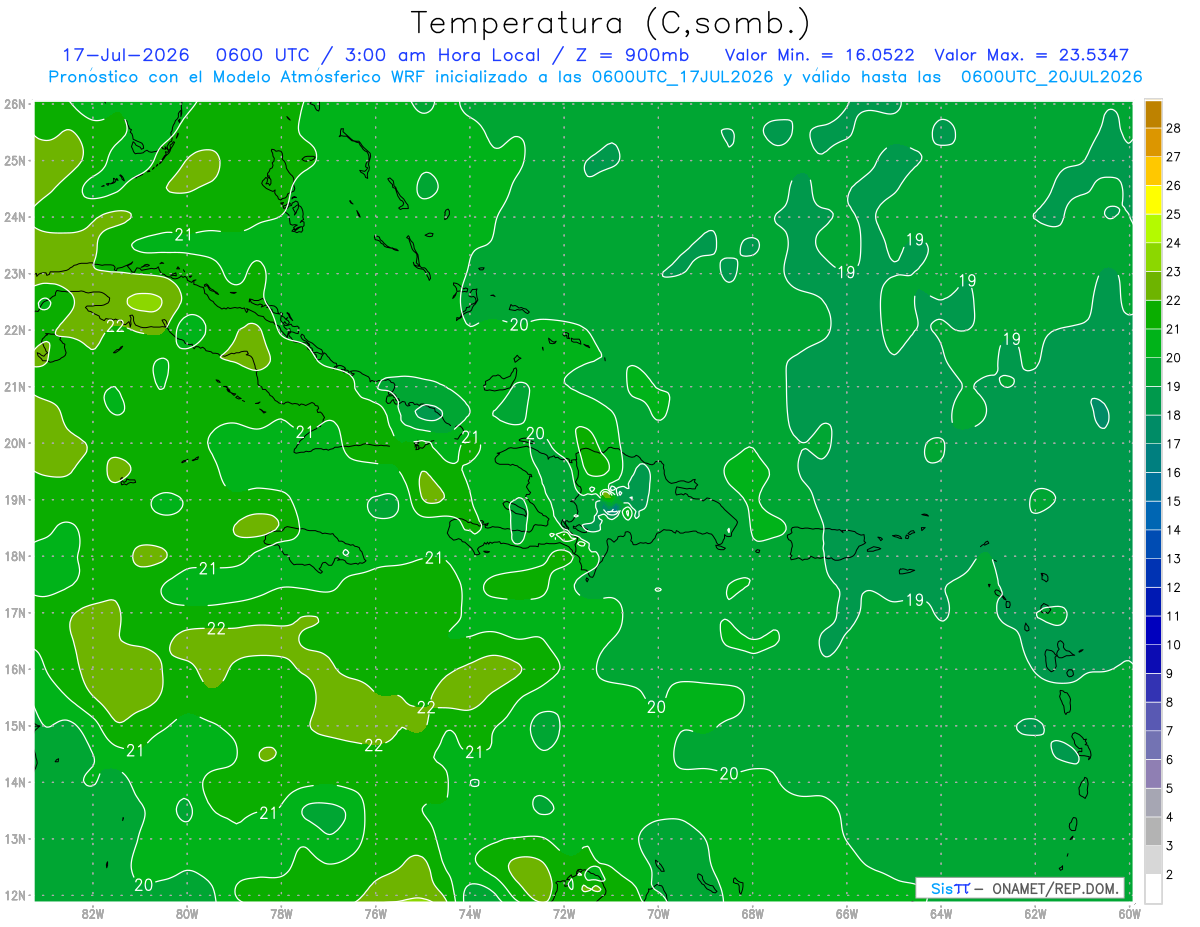Viewport: 1200px width, 927px height.
Task: Click the "68W" longitude axis label
Action: [752, 913]
